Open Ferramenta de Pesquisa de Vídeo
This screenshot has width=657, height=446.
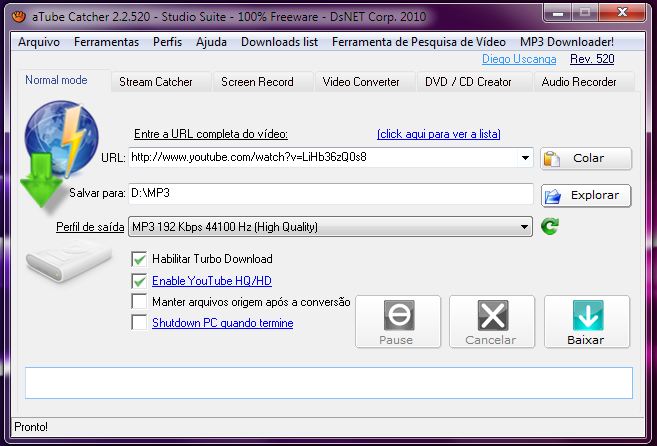[419, 42]
